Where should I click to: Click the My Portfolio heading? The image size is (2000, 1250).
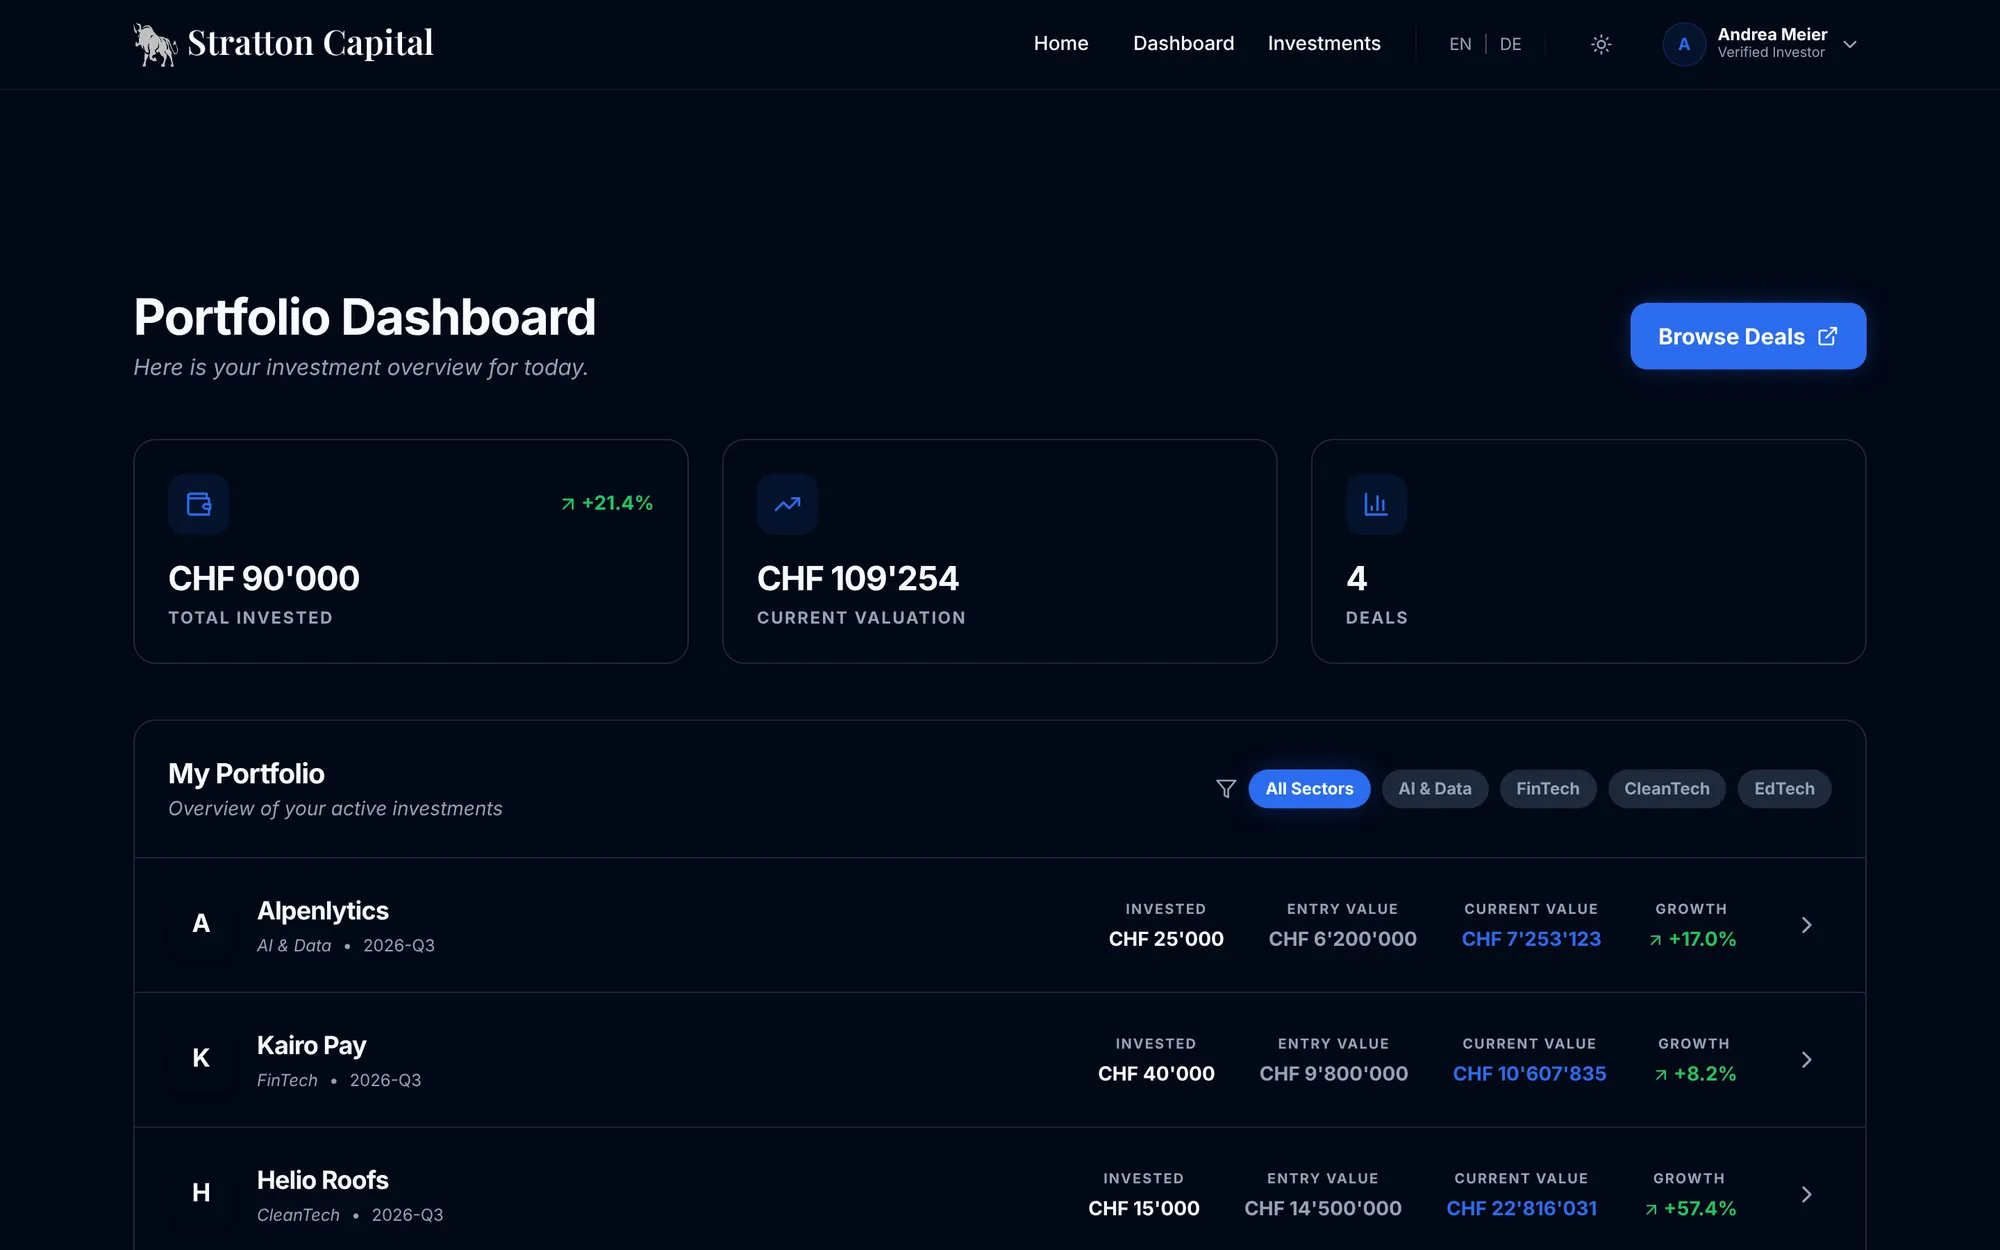[x=246, y=774]
